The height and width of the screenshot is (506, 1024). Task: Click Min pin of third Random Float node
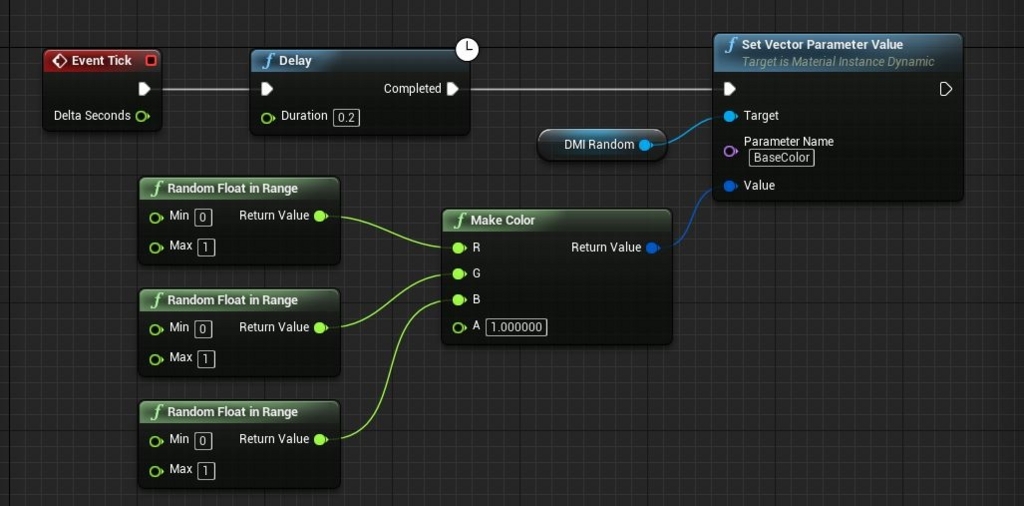coord(156,441)
